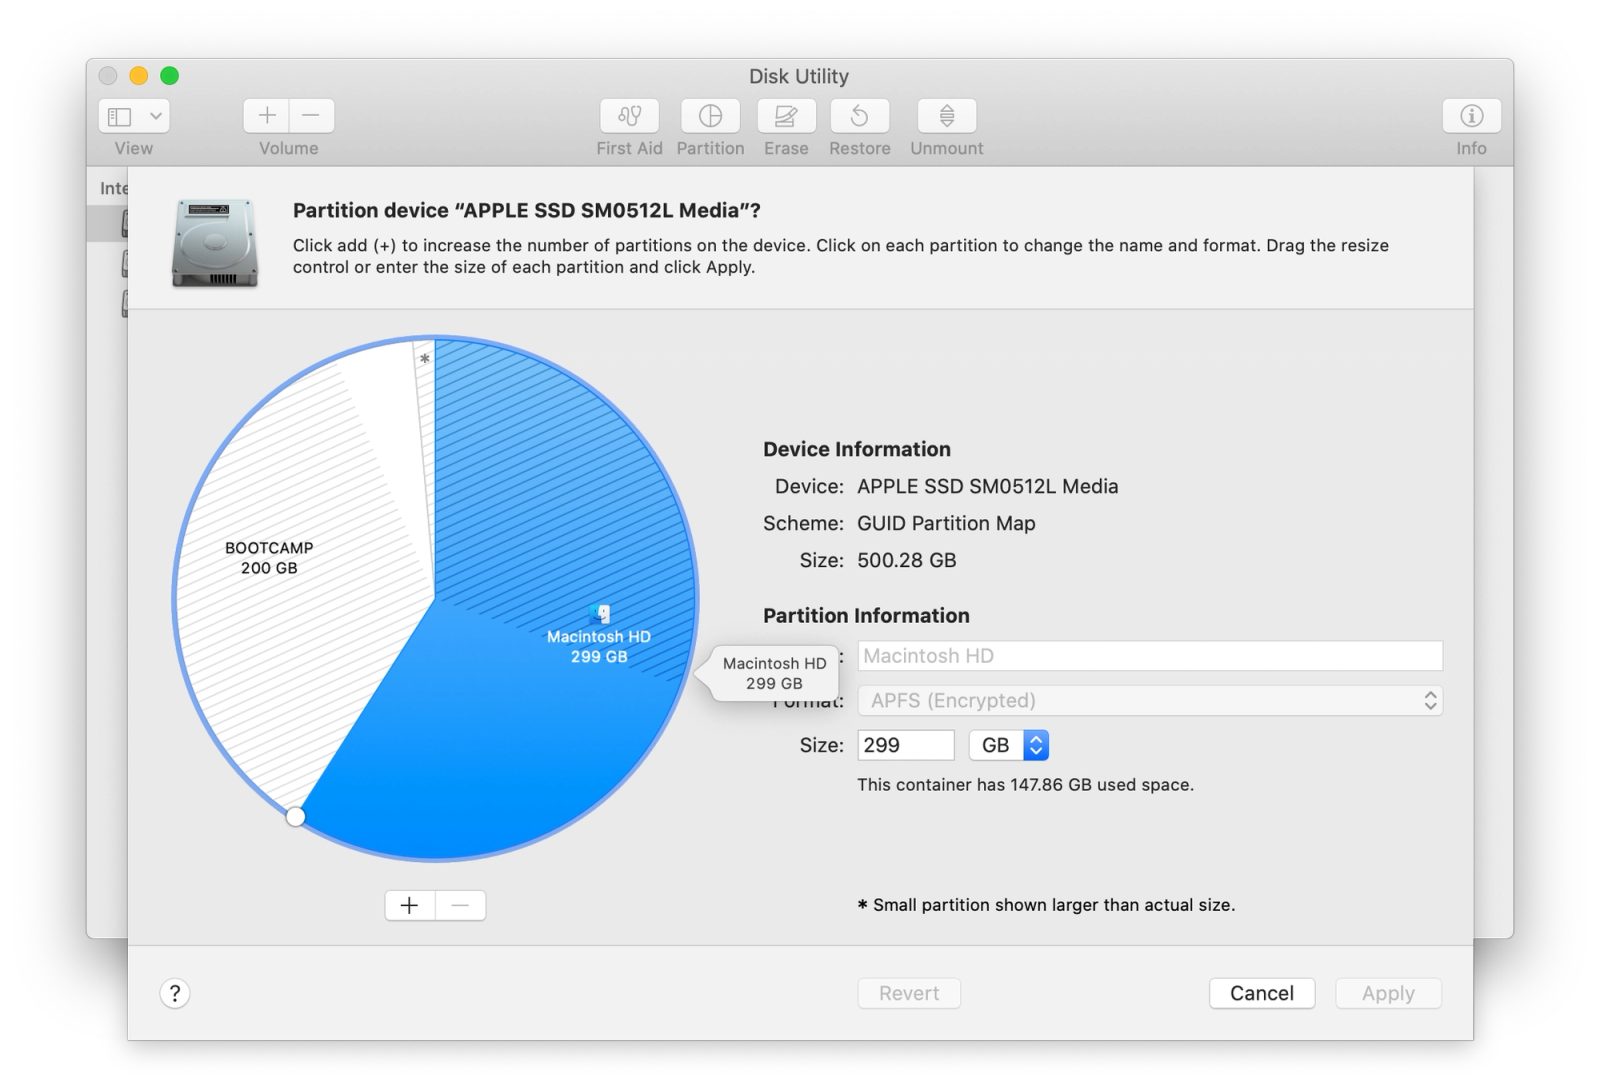Unmount the volume via the toolbar
Viewport: 1600px width, 1082px height.
[x=947, y=116]
